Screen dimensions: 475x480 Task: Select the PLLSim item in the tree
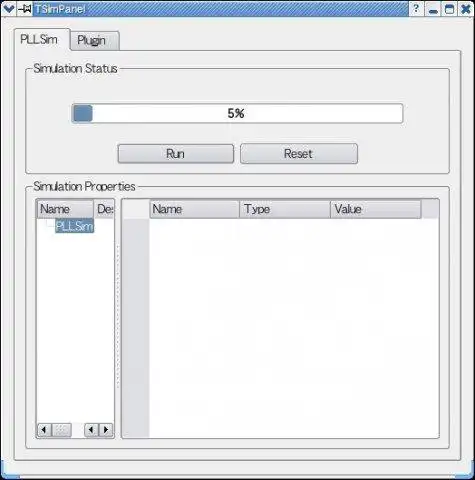click(x=74, y=226)
